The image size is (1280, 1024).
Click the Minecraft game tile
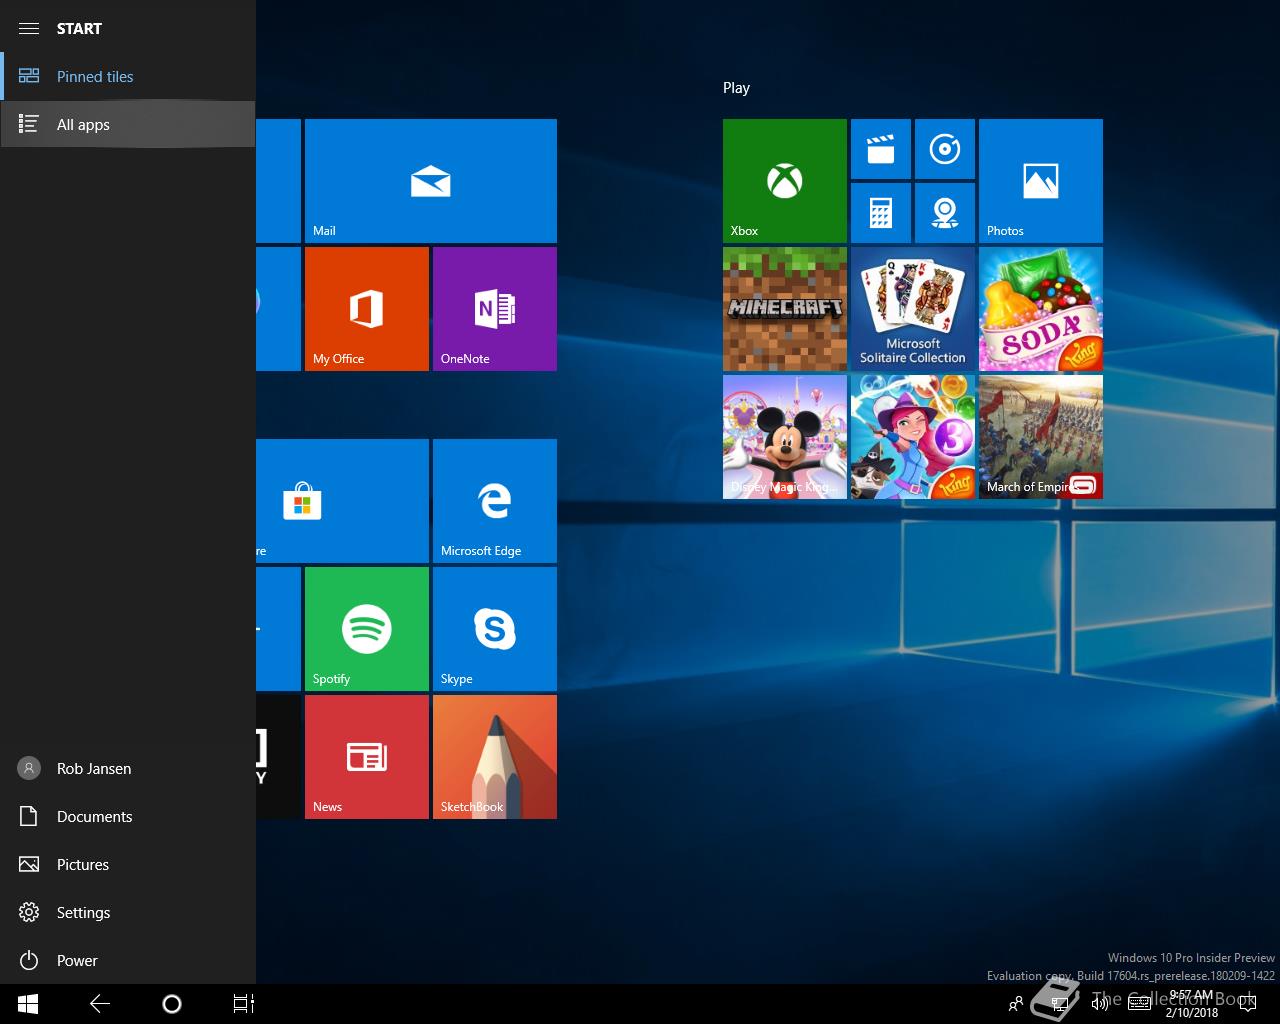[x=784, y=309]
